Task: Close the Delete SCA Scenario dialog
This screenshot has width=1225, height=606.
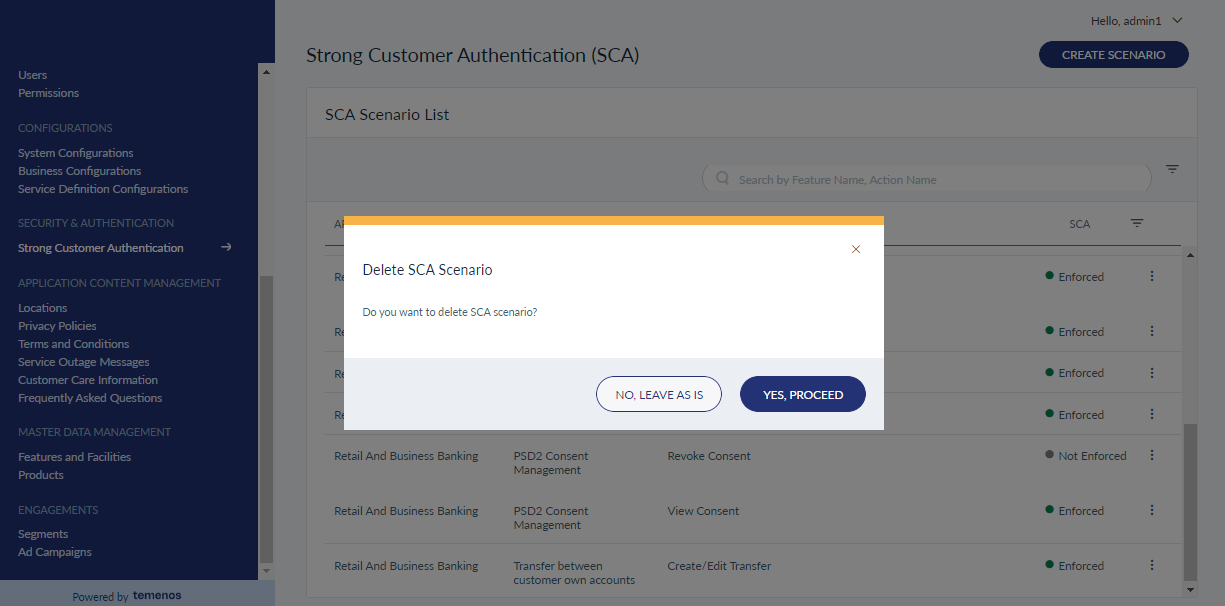Action: pyautogui.click(x=856, y=249)
